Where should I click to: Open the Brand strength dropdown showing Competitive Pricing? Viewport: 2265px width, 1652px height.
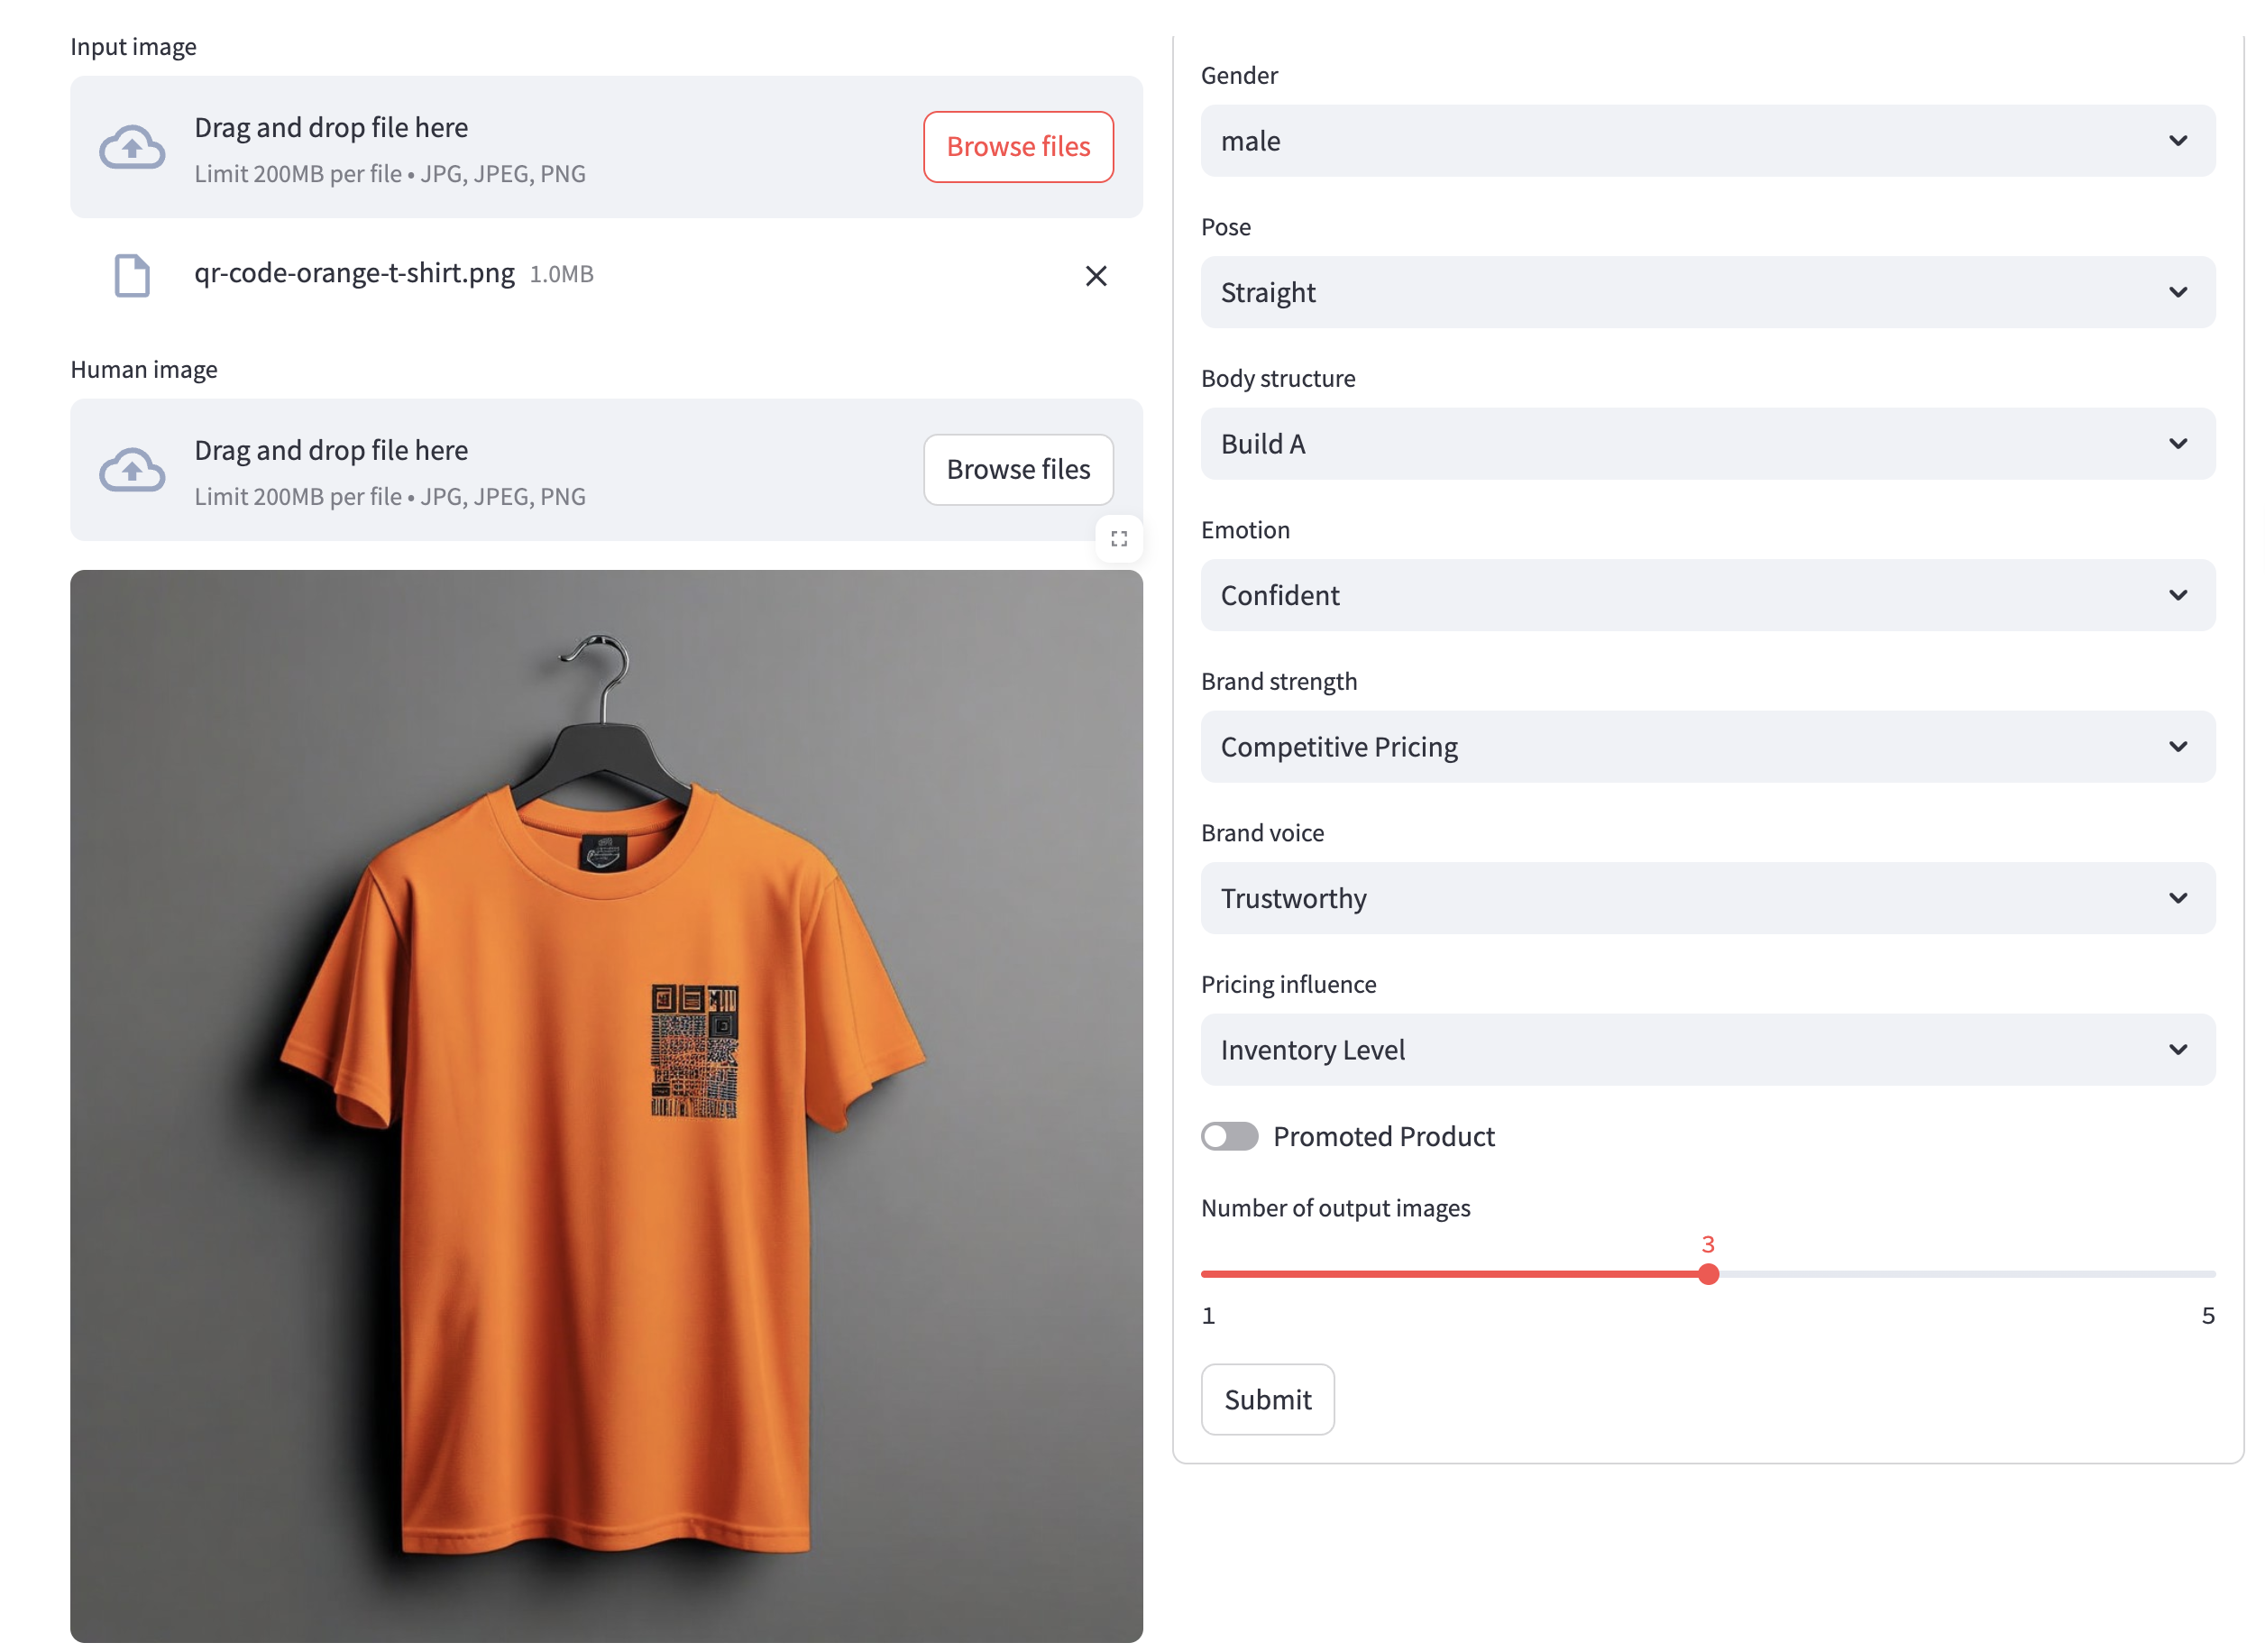[x=1707, y=747]
